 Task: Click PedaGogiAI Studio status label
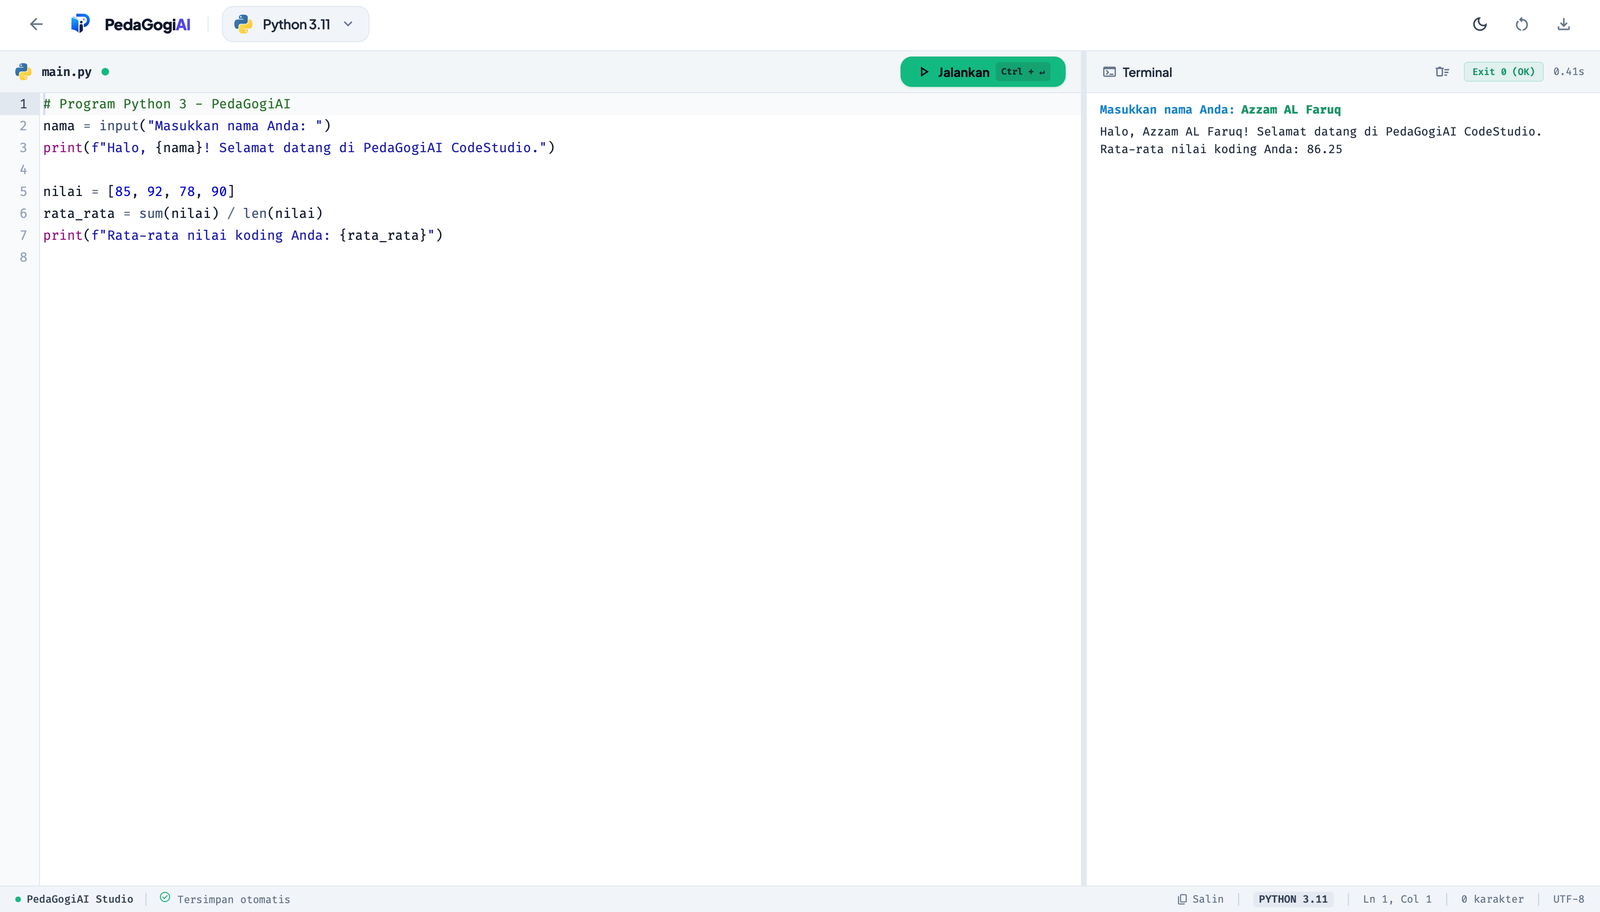79,899
